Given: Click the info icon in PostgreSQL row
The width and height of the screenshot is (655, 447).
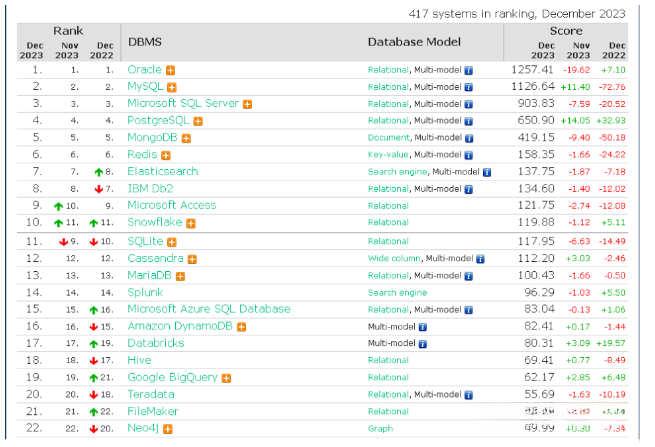Looking at the screenshot, I should 469,122.
